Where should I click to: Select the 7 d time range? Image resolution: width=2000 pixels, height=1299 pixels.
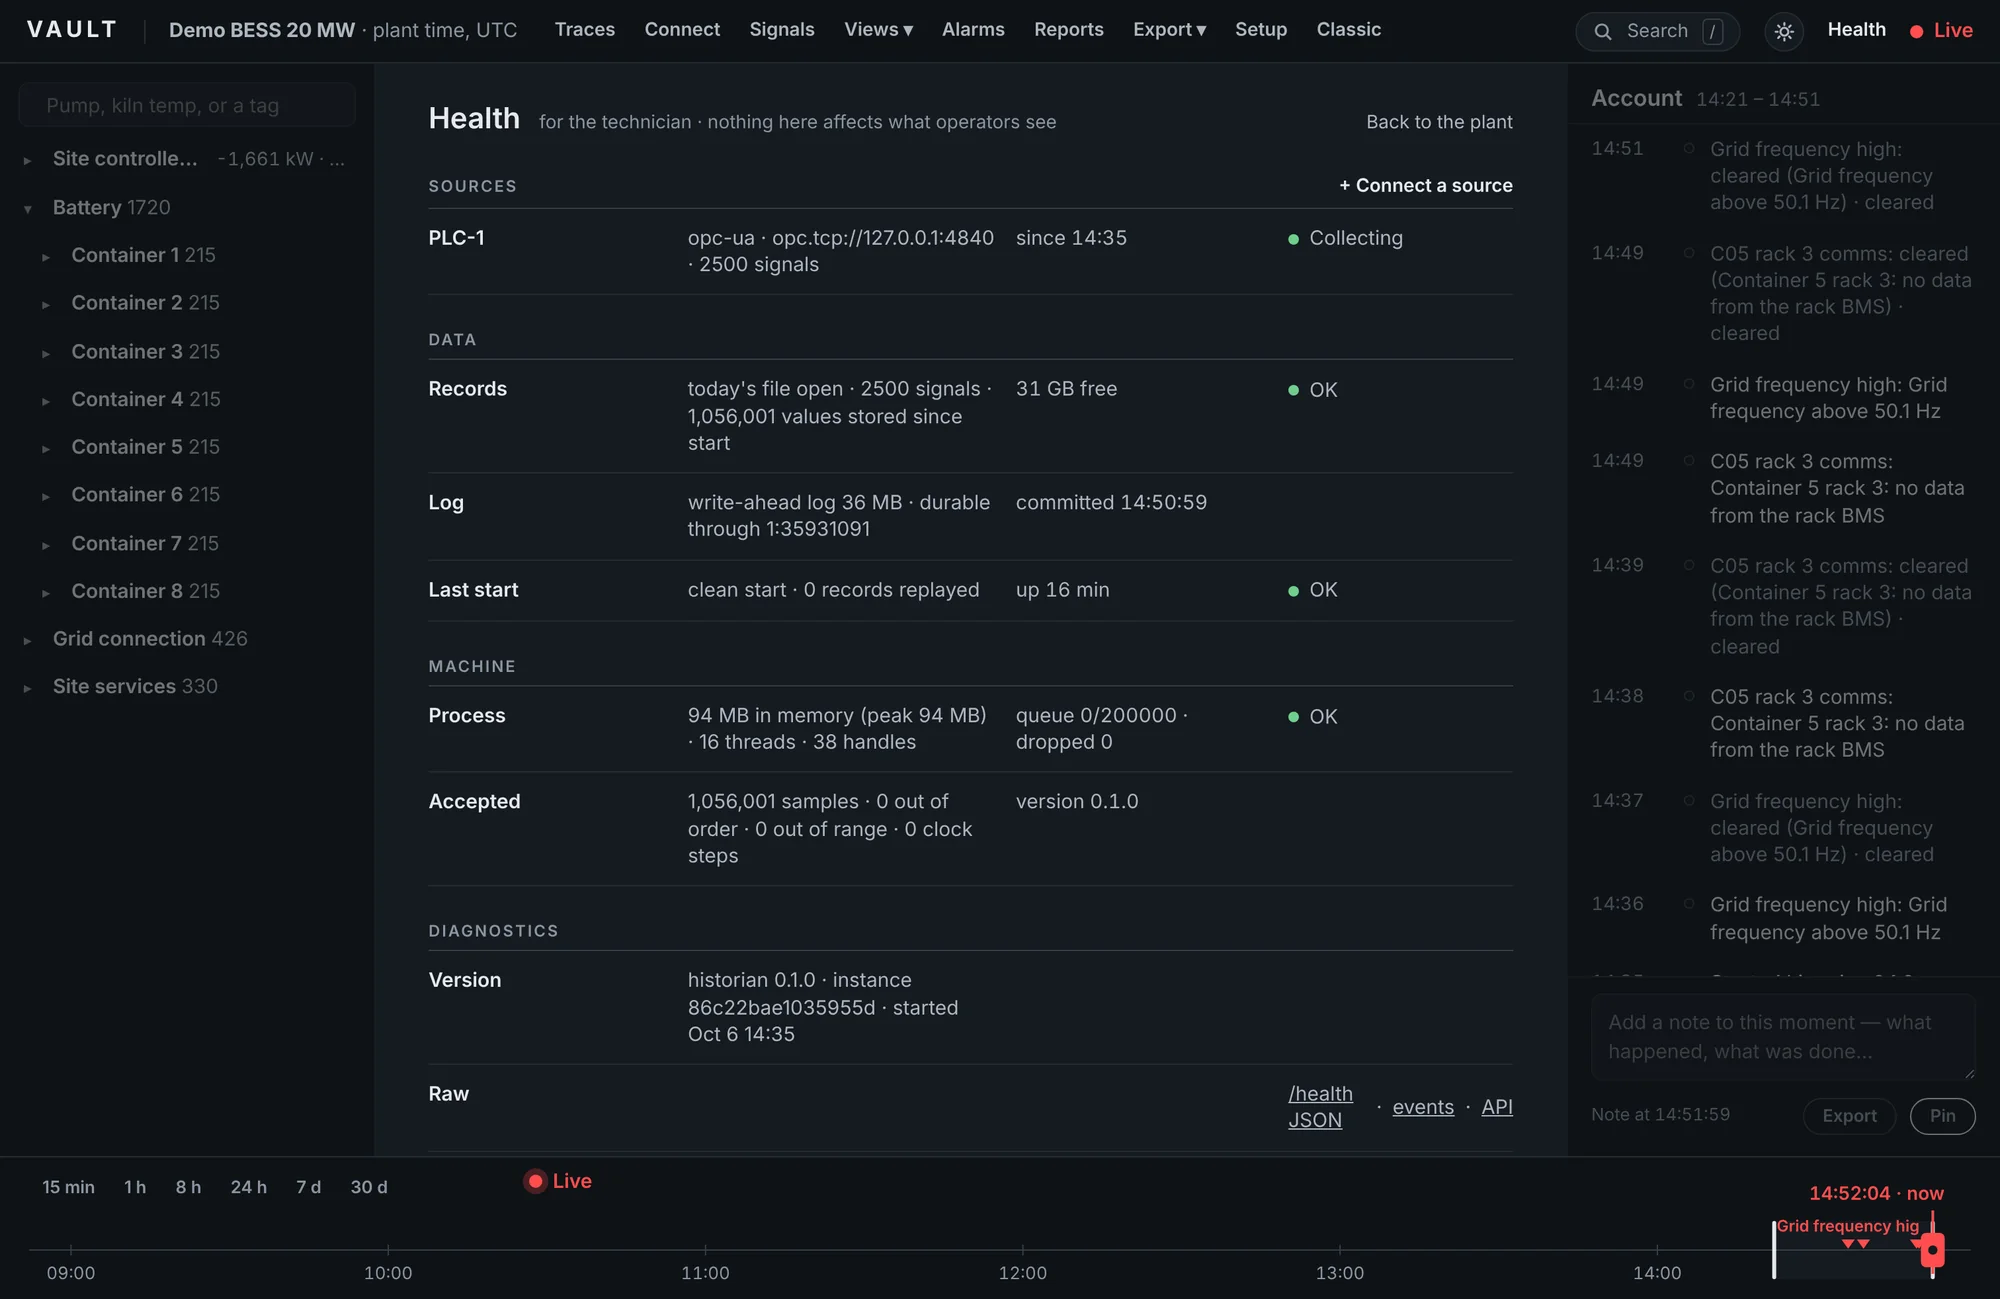coord(308,1187)
